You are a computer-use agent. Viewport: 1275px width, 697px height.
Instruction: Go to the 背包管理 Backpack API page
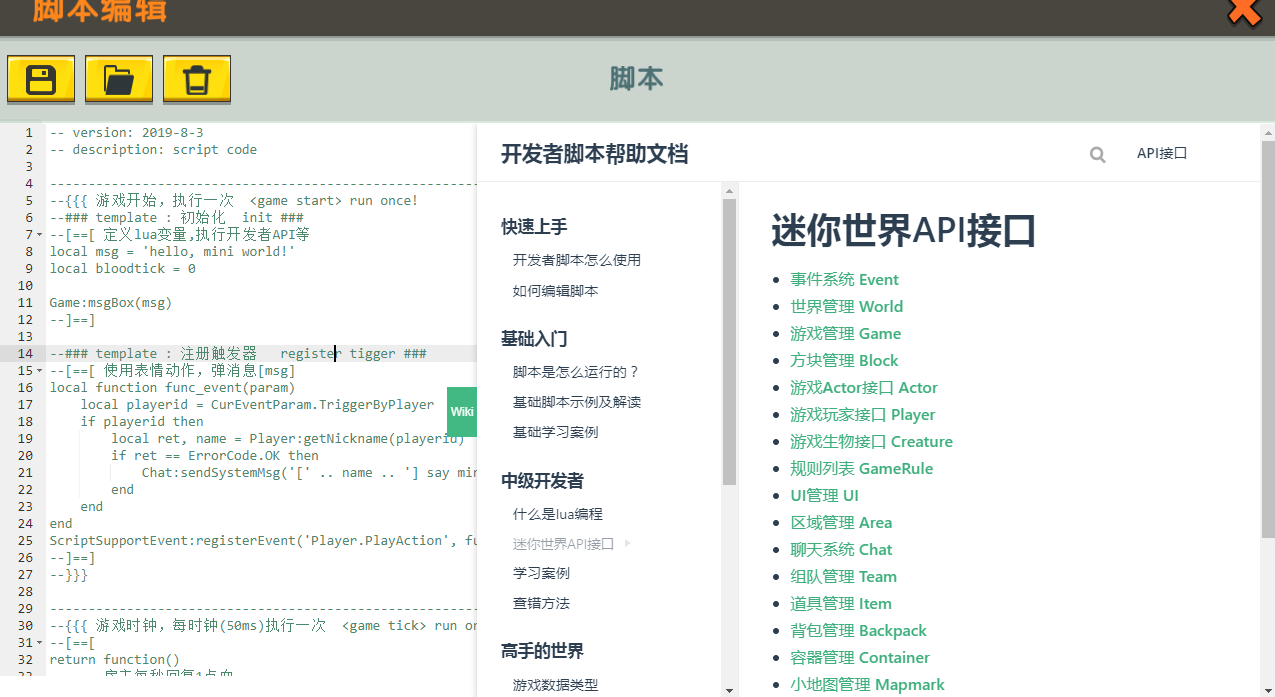[x=858, y=630]
